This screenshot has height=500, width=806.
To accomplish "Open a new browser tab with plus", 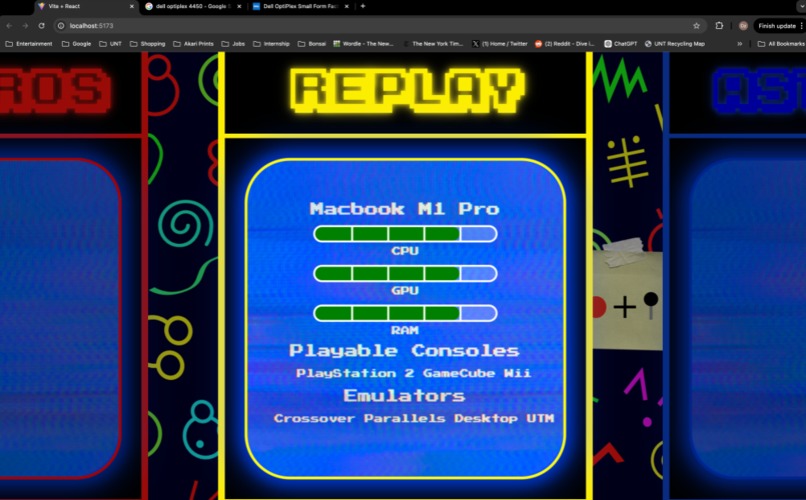I will (363, 6).
